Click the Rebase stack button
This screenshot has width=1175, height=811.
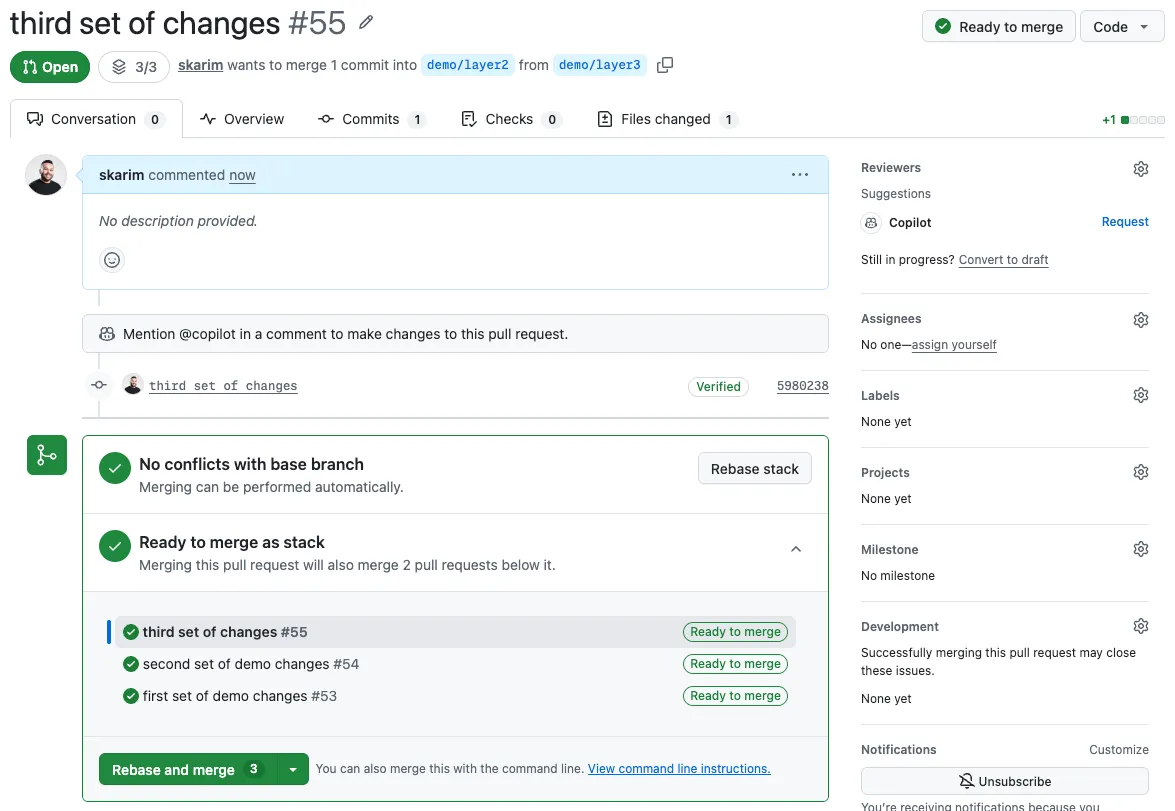point(754,468)
